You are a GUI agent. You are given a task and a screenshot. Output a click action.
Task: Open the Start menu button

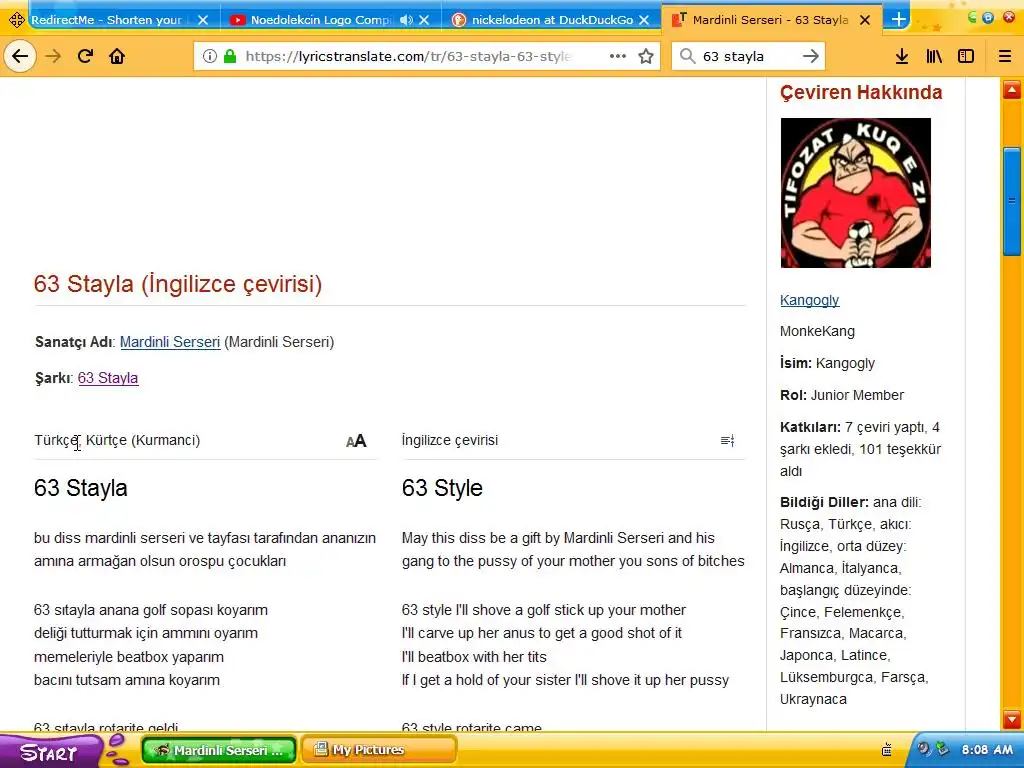49,751
